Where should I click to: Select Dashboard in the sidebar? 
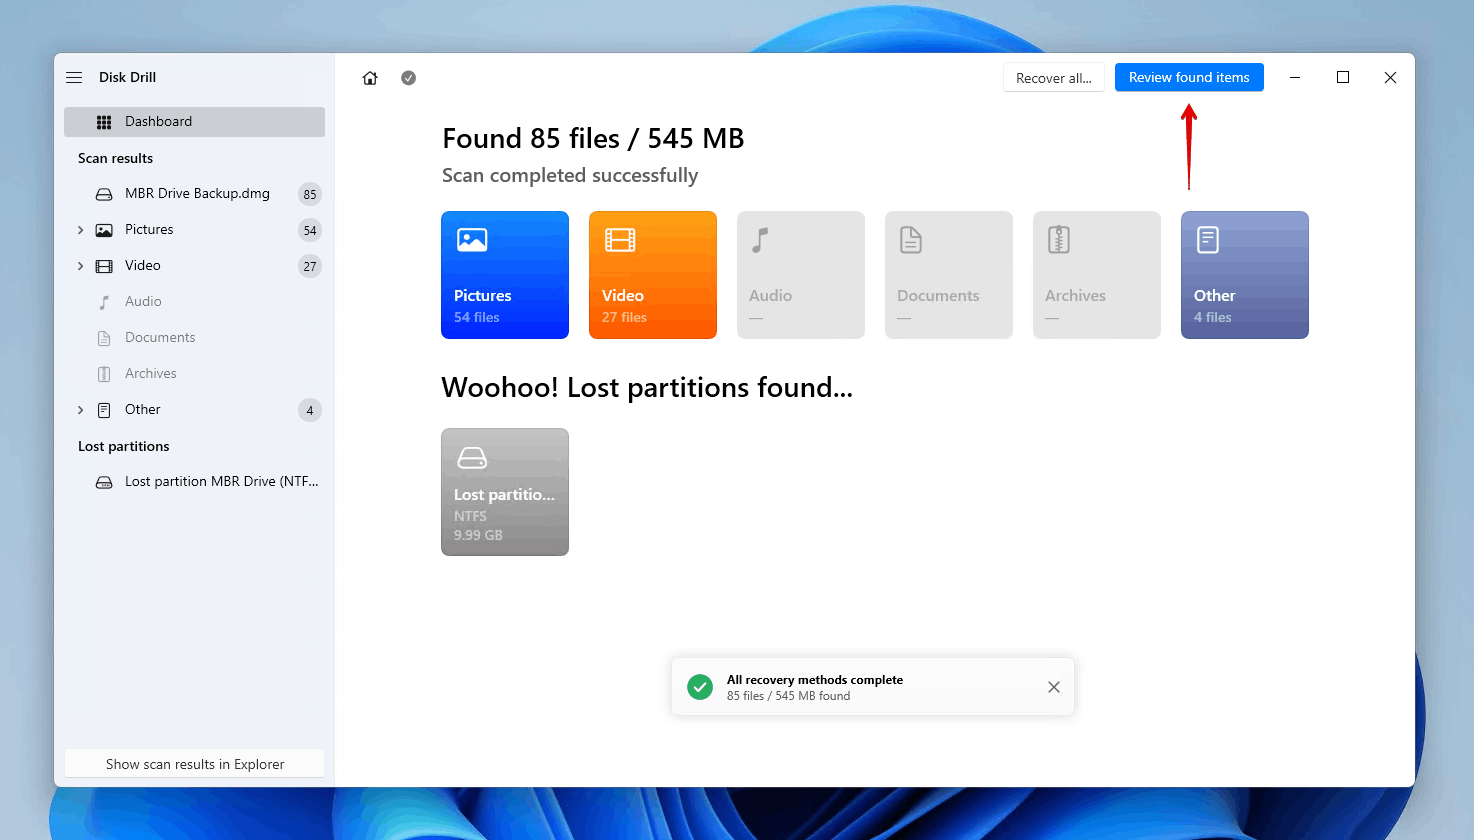[194, 122]
